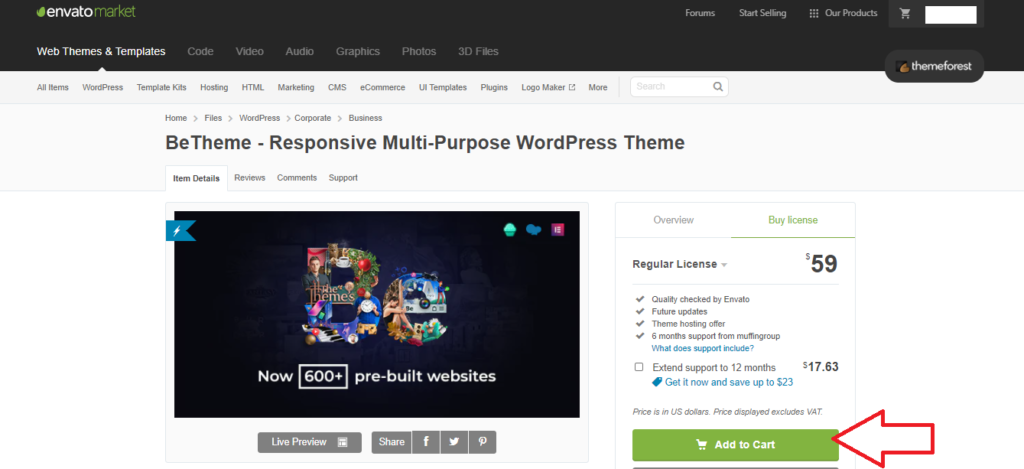Click What does support include link
This screenshot has height=469, width=1024.
point(703,348)
